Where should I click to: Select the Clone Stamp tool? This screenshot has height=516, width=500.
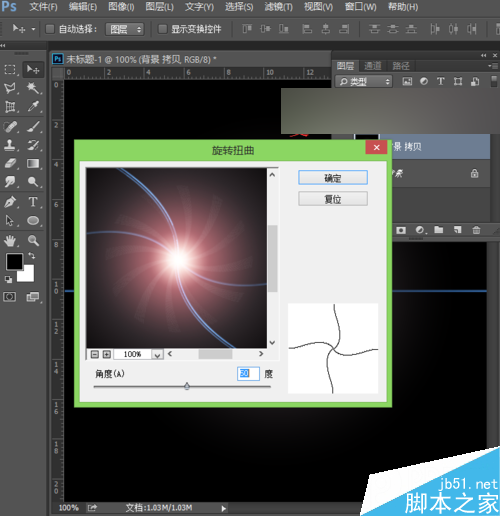click(10, 145)
